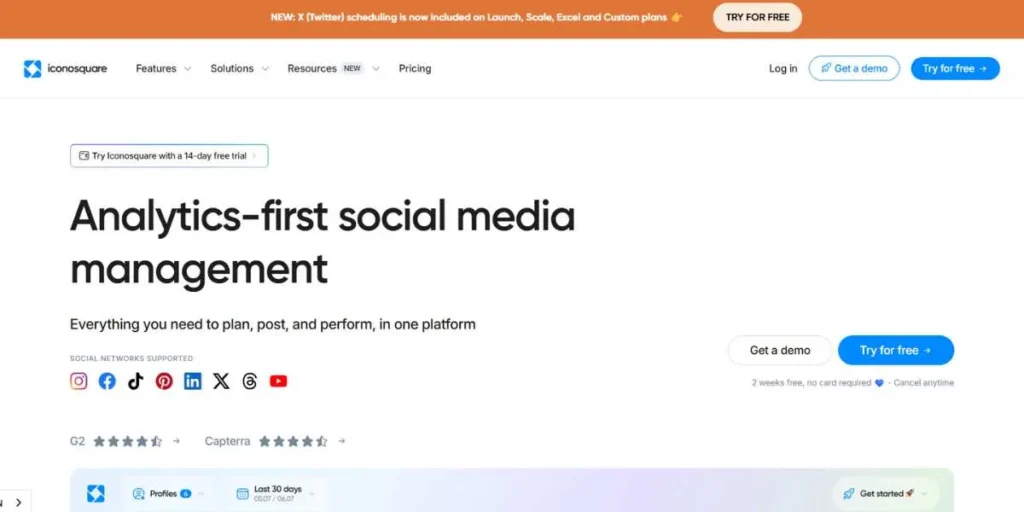
Task: Click the 14-day free trial pill
Action: (169, 156)
